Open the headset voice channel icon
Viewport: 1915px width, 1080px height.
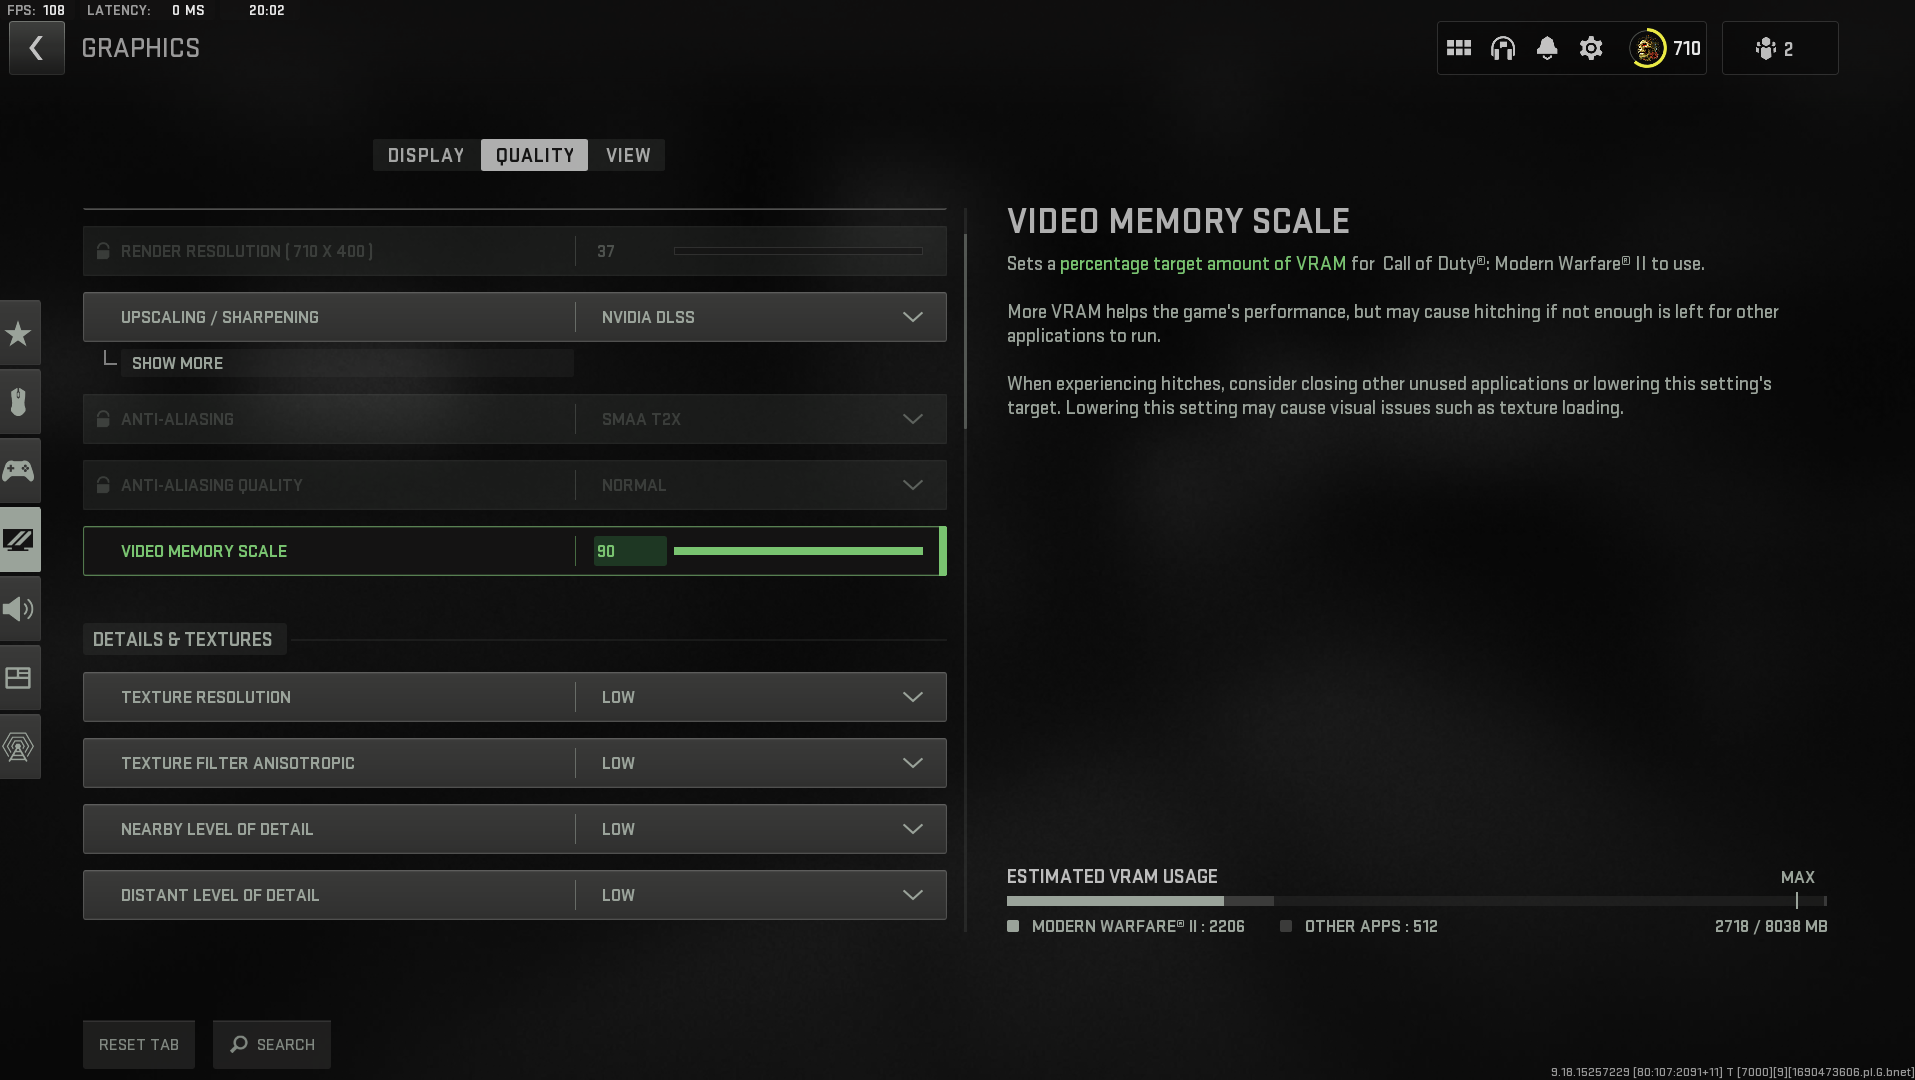click(1503, 48)
